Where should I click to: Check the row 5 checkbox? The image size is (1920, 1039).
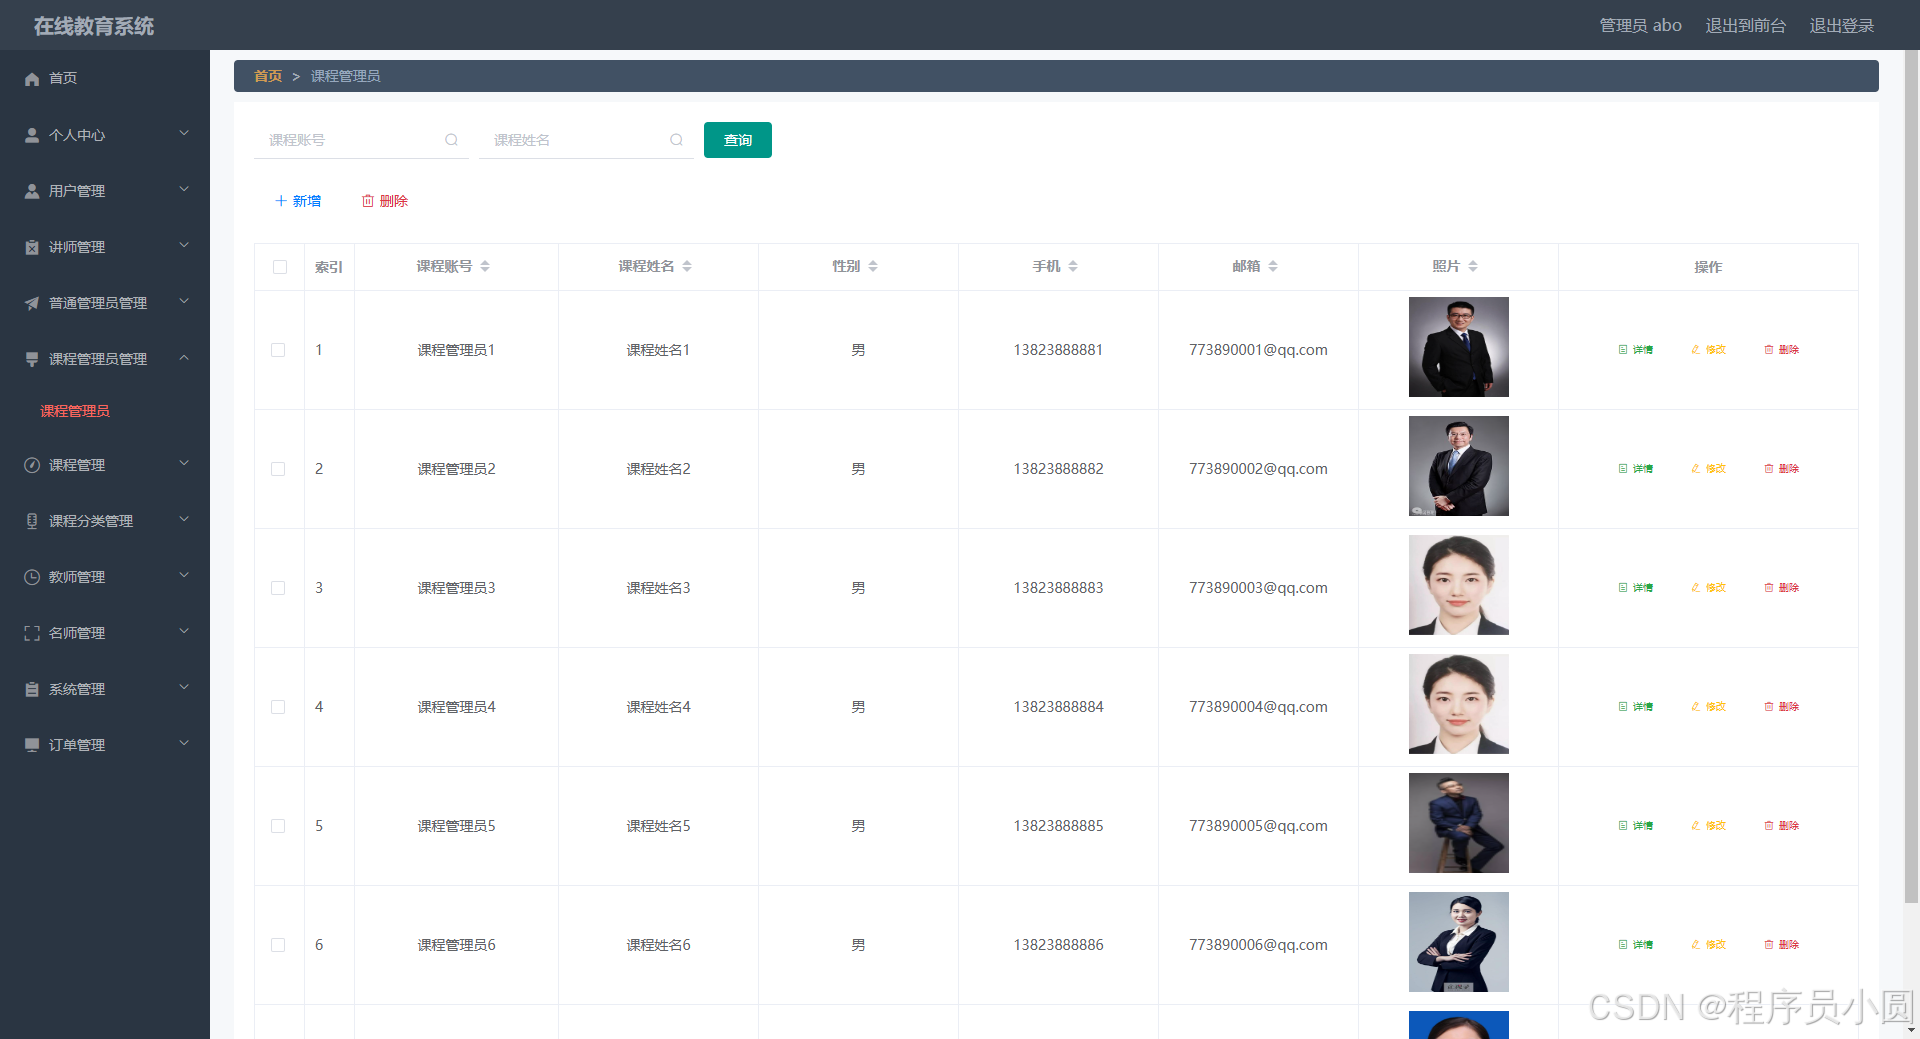tap(278, 826)
